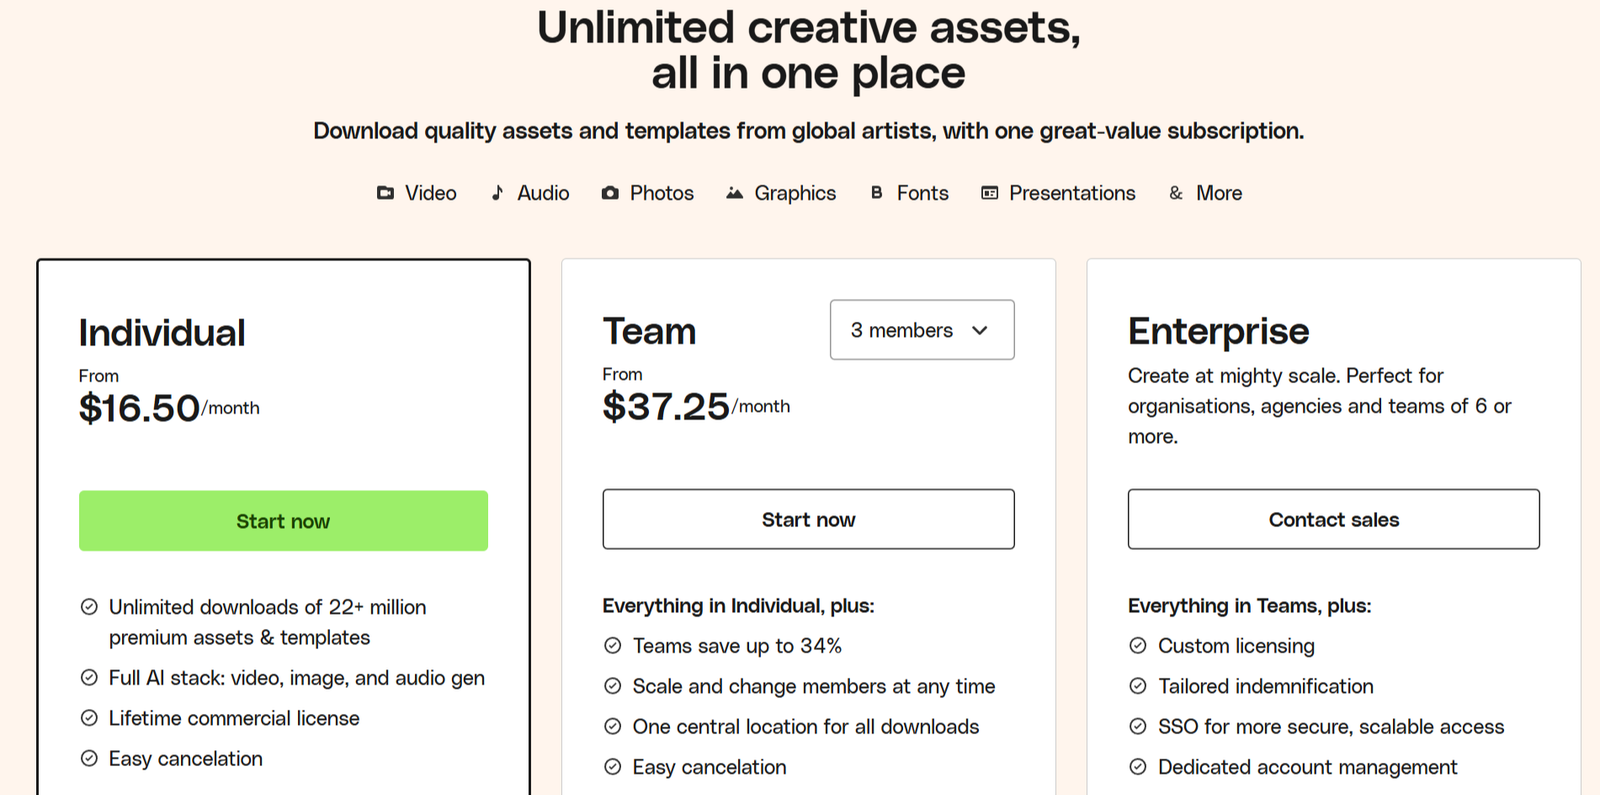Open the Presentations category
This screenshot has height=795, width=1600.
[x=1072, y=193]
